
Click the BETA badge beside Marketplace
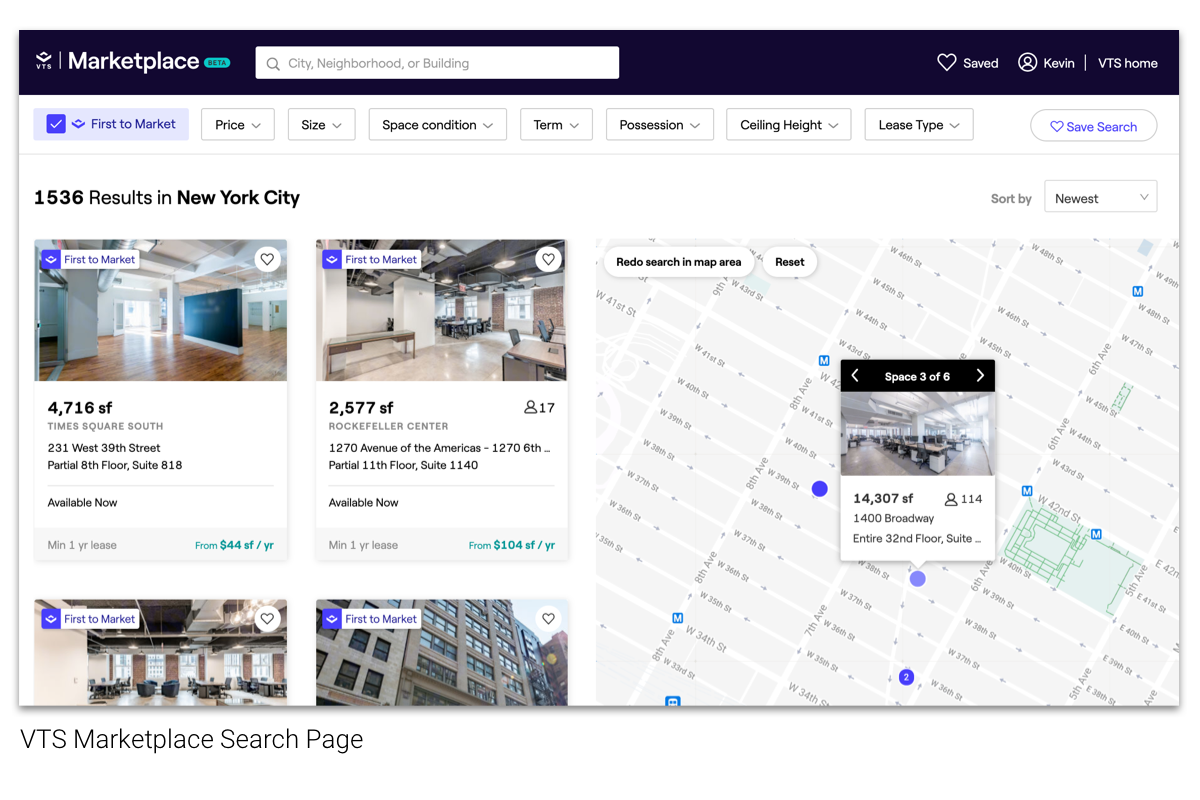click(217, 62)
